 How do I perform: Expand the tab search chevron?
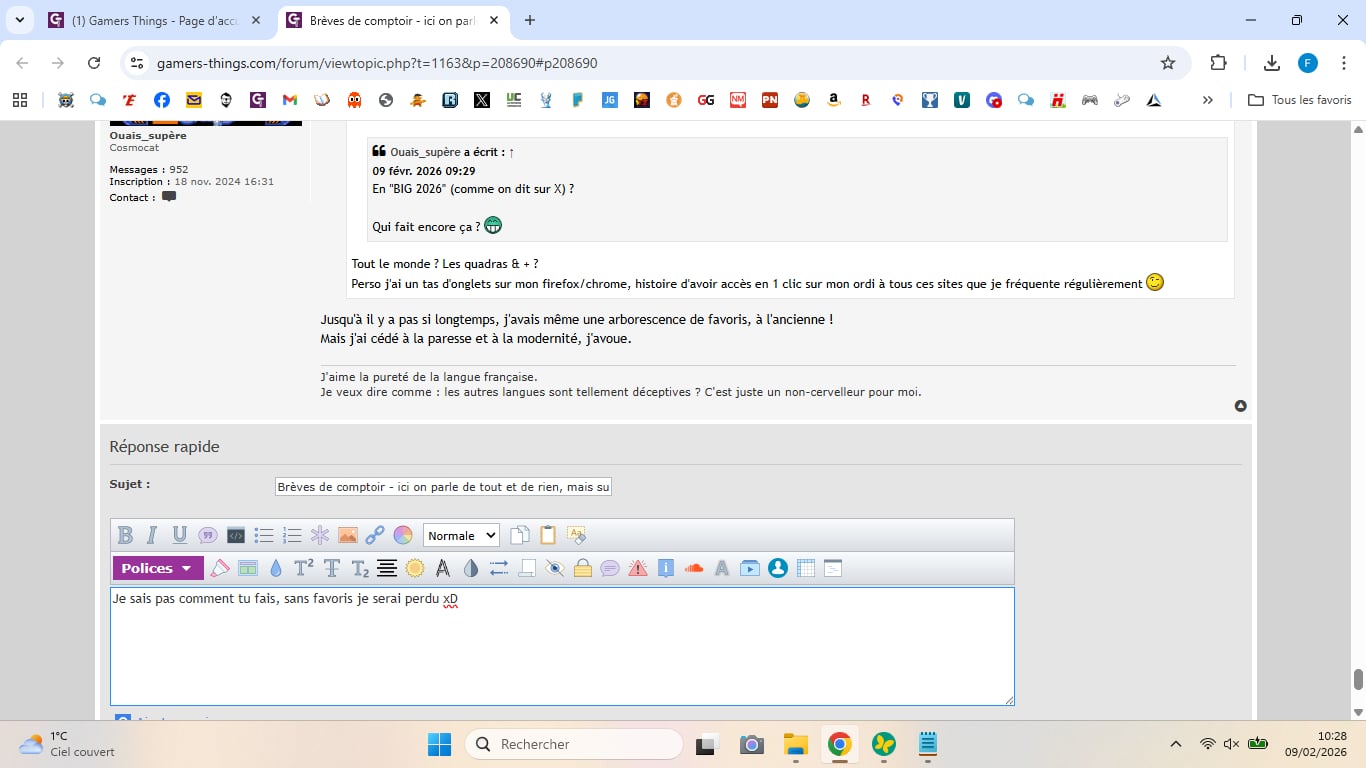[19, 20]
